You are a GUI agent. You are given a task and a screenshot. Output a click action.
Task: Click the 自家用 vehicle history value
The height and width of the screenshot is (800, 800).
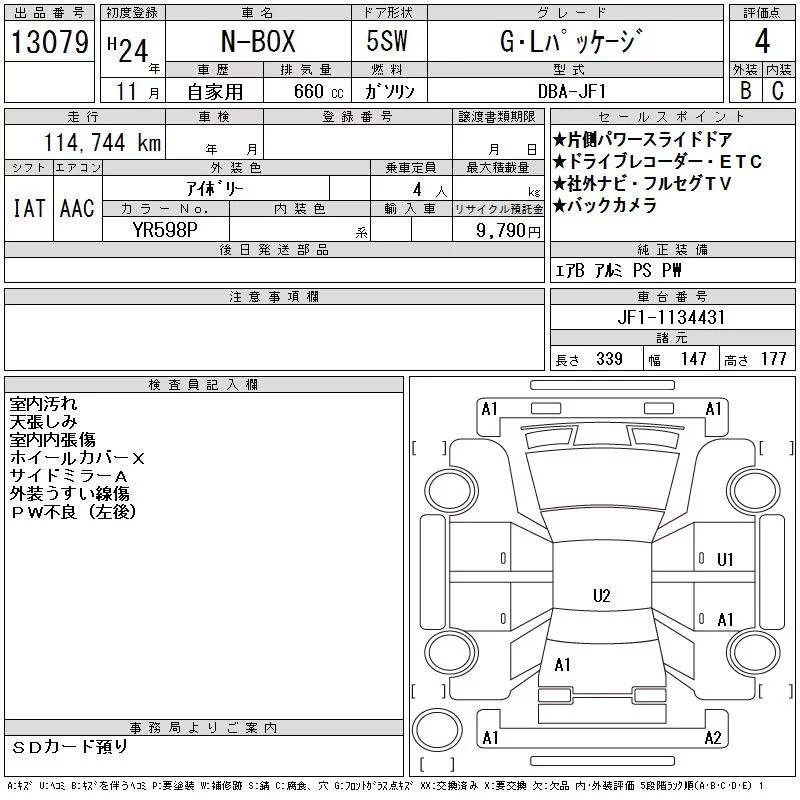[215, 92]
